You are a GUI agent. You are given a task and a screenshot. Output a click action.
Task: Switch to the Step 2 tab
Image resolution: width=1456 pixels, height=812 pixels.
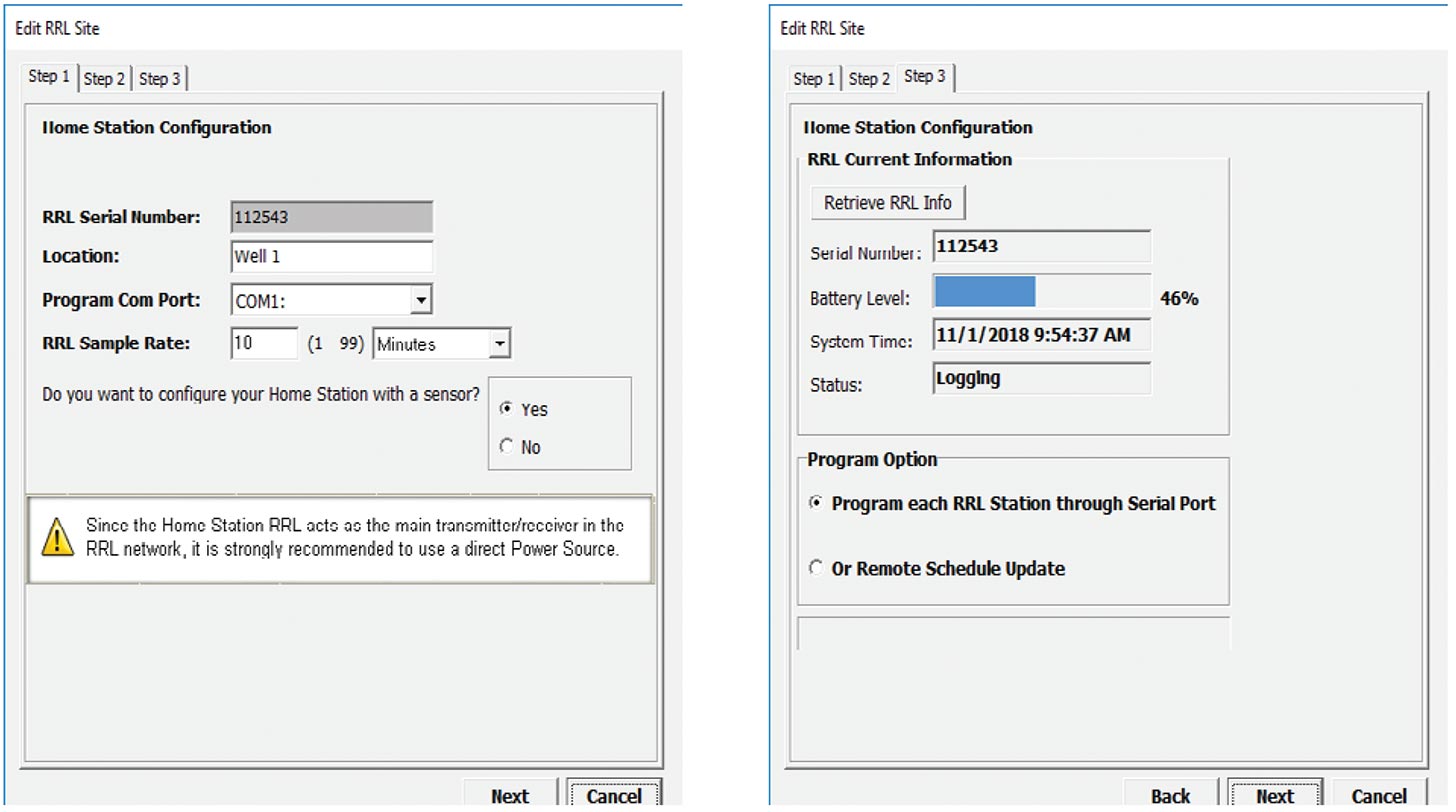click(x=104, y=79)
